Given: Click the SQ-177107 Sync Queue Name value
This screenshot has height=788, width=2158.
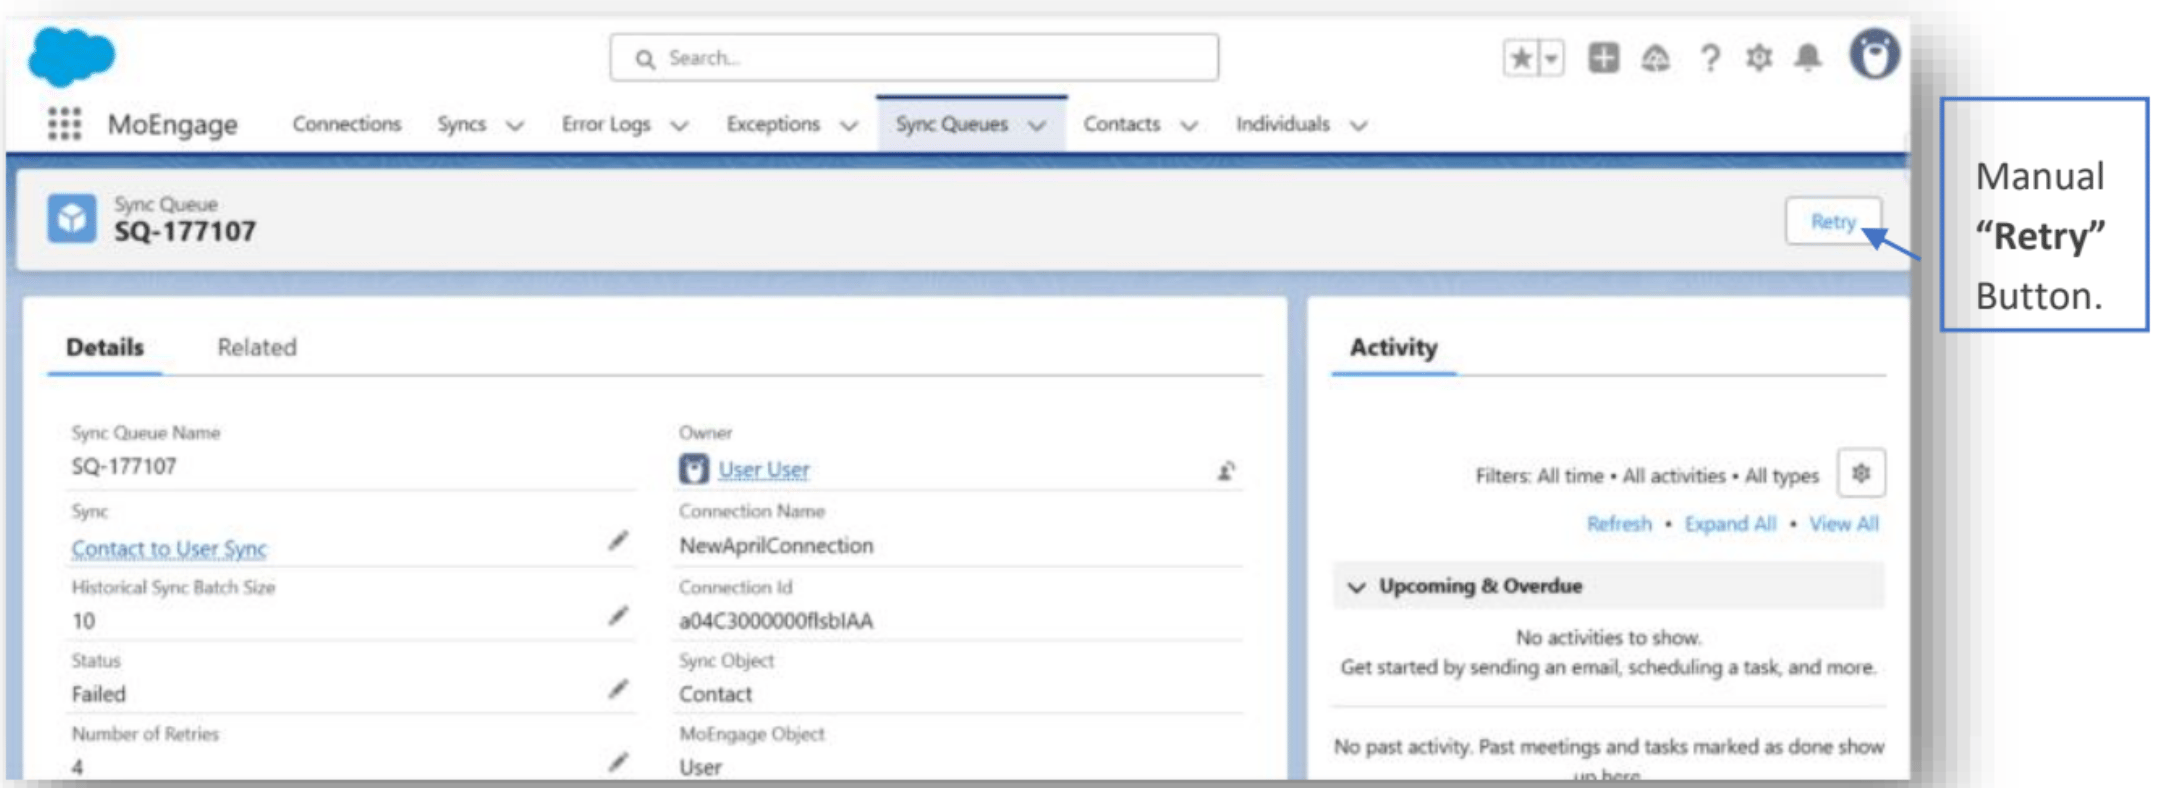Looking at the screenshot, I should click(x=124, y=466).
